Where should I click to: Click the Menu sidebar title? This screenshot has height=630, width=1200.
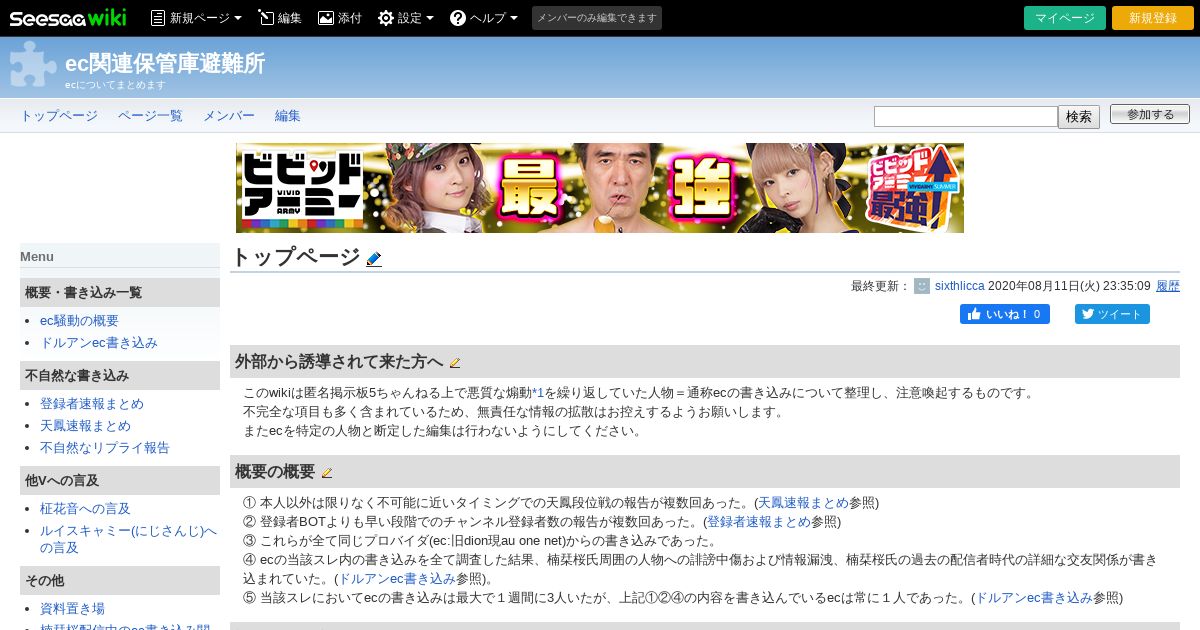pyautogui.click(x=37, y=256)
